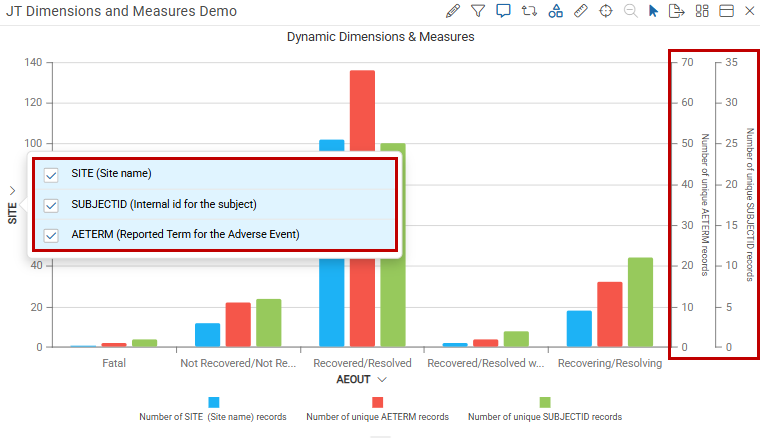Click the blue Recovering/Resolving bar

[579, 328]
